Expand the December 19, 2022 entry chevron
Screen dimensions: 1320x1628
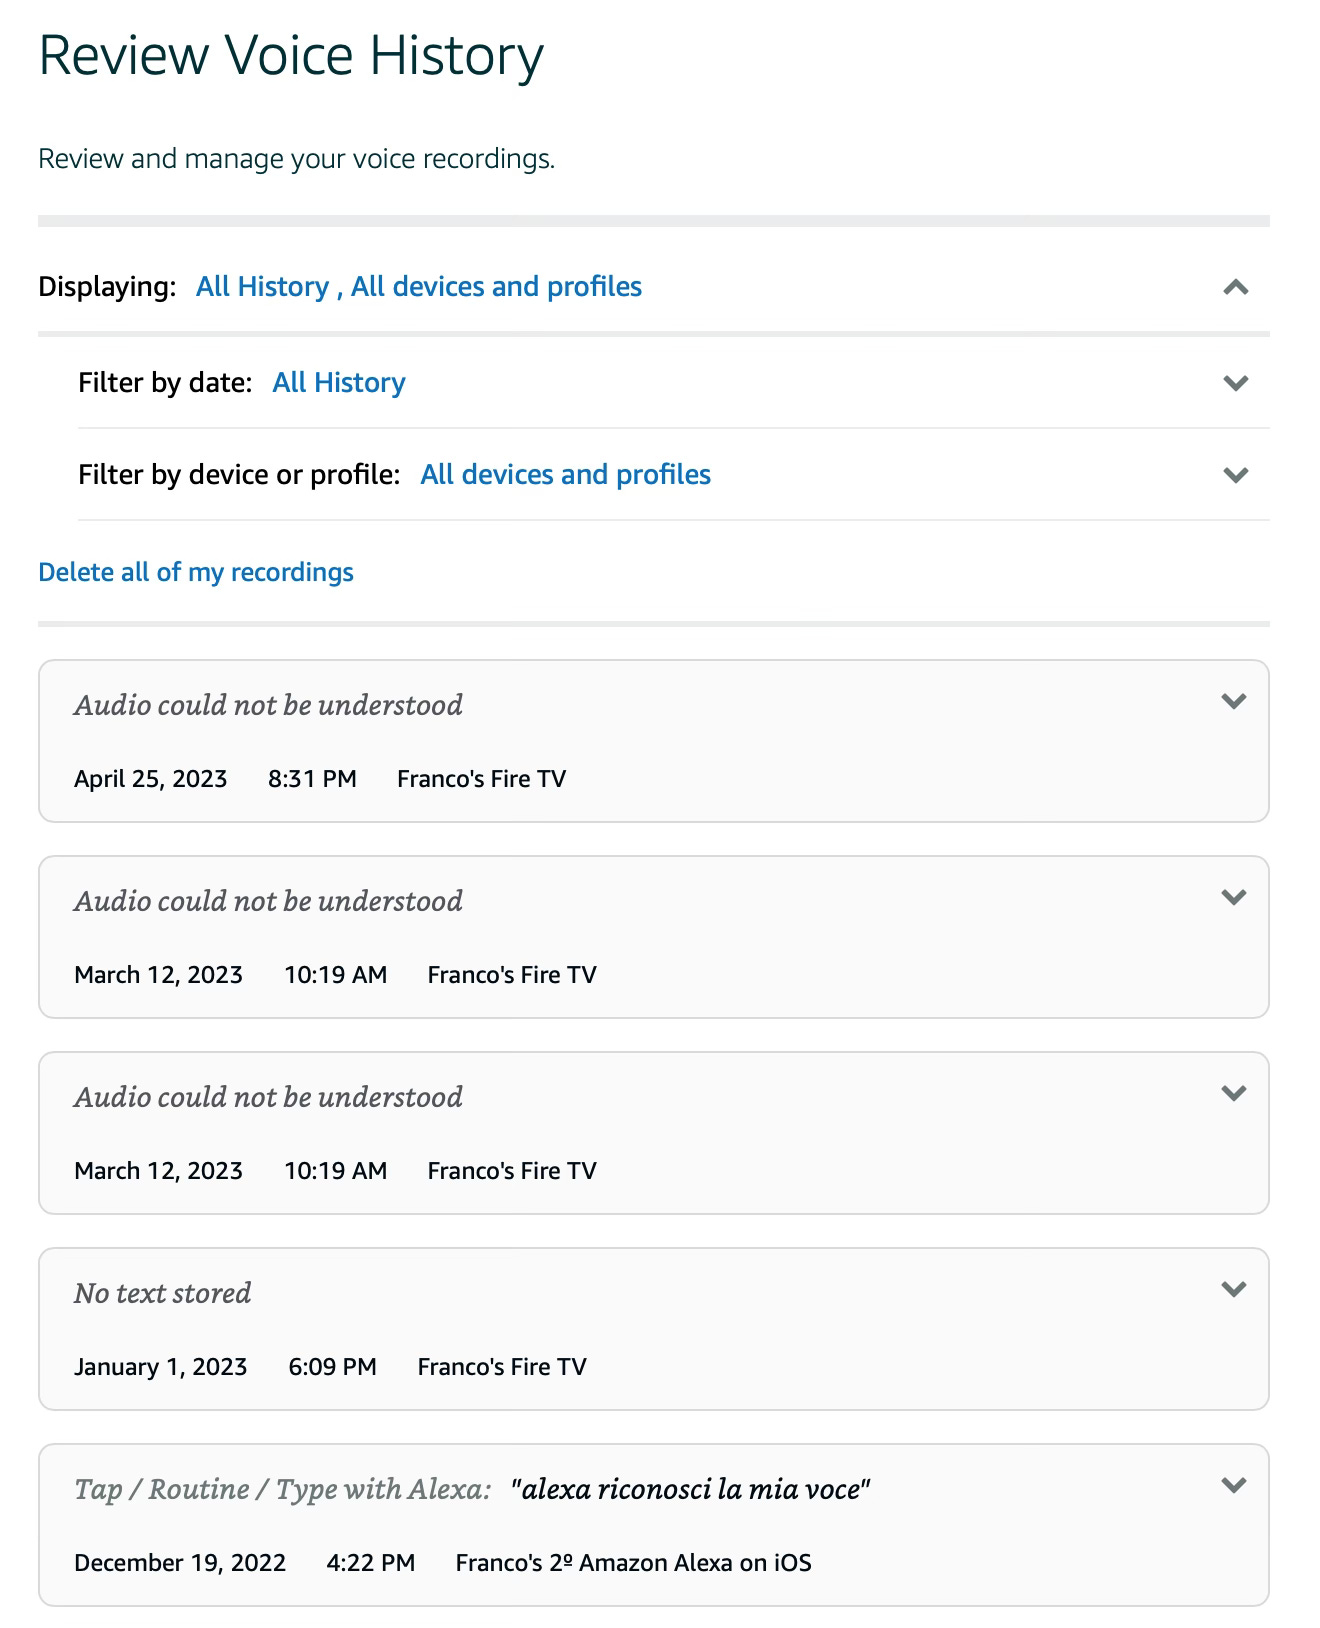click(1234, 1485)
